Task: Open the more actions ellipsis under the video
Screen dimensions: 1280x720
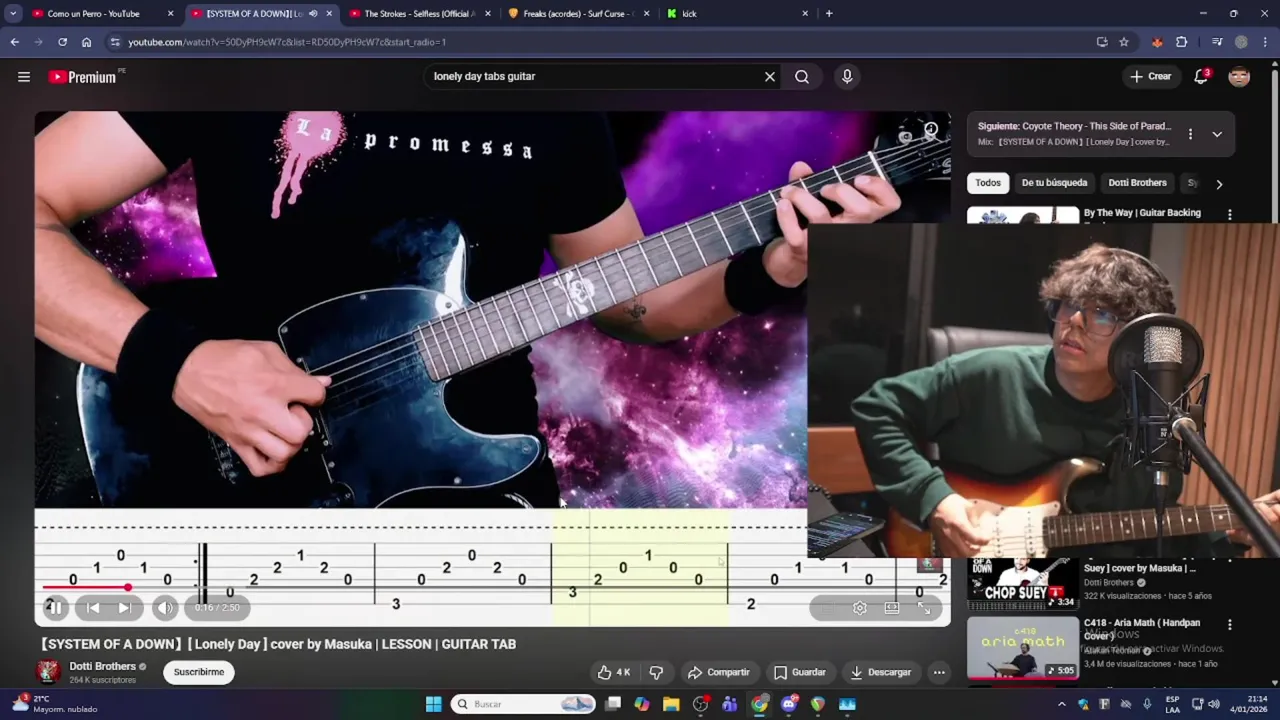Action: pos(939,672)
